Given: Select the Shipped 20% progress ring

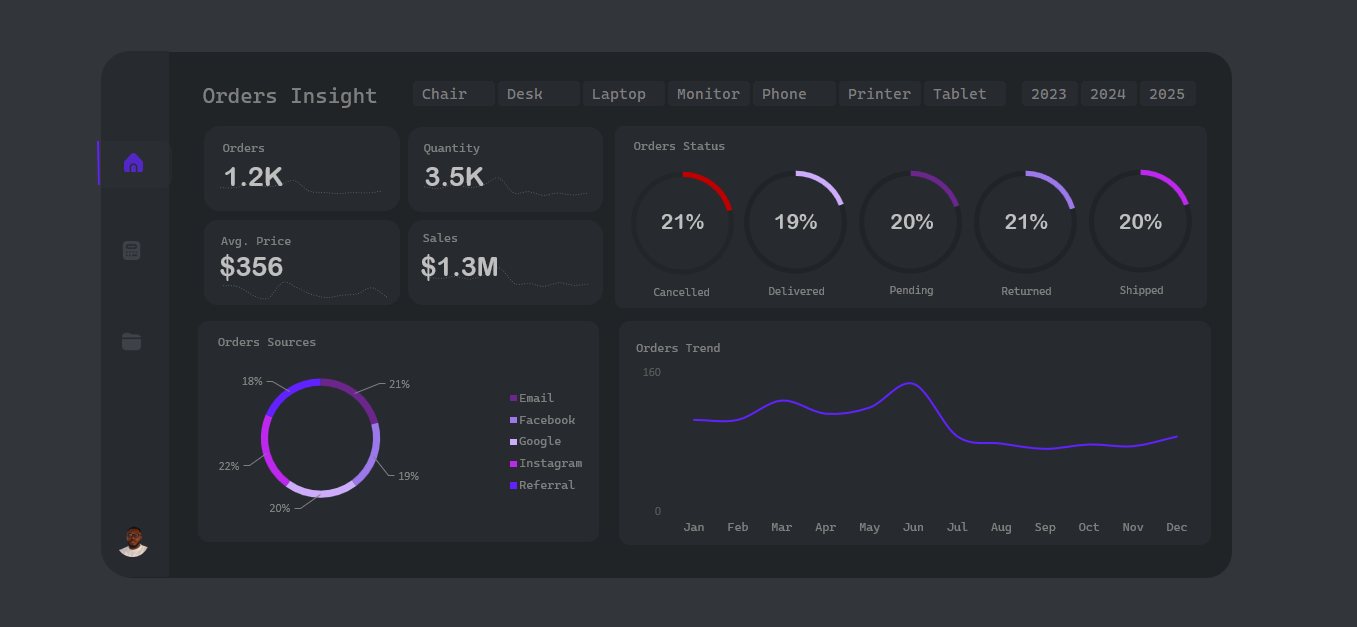Looking at the screenshot, I should coord(1140,222).
